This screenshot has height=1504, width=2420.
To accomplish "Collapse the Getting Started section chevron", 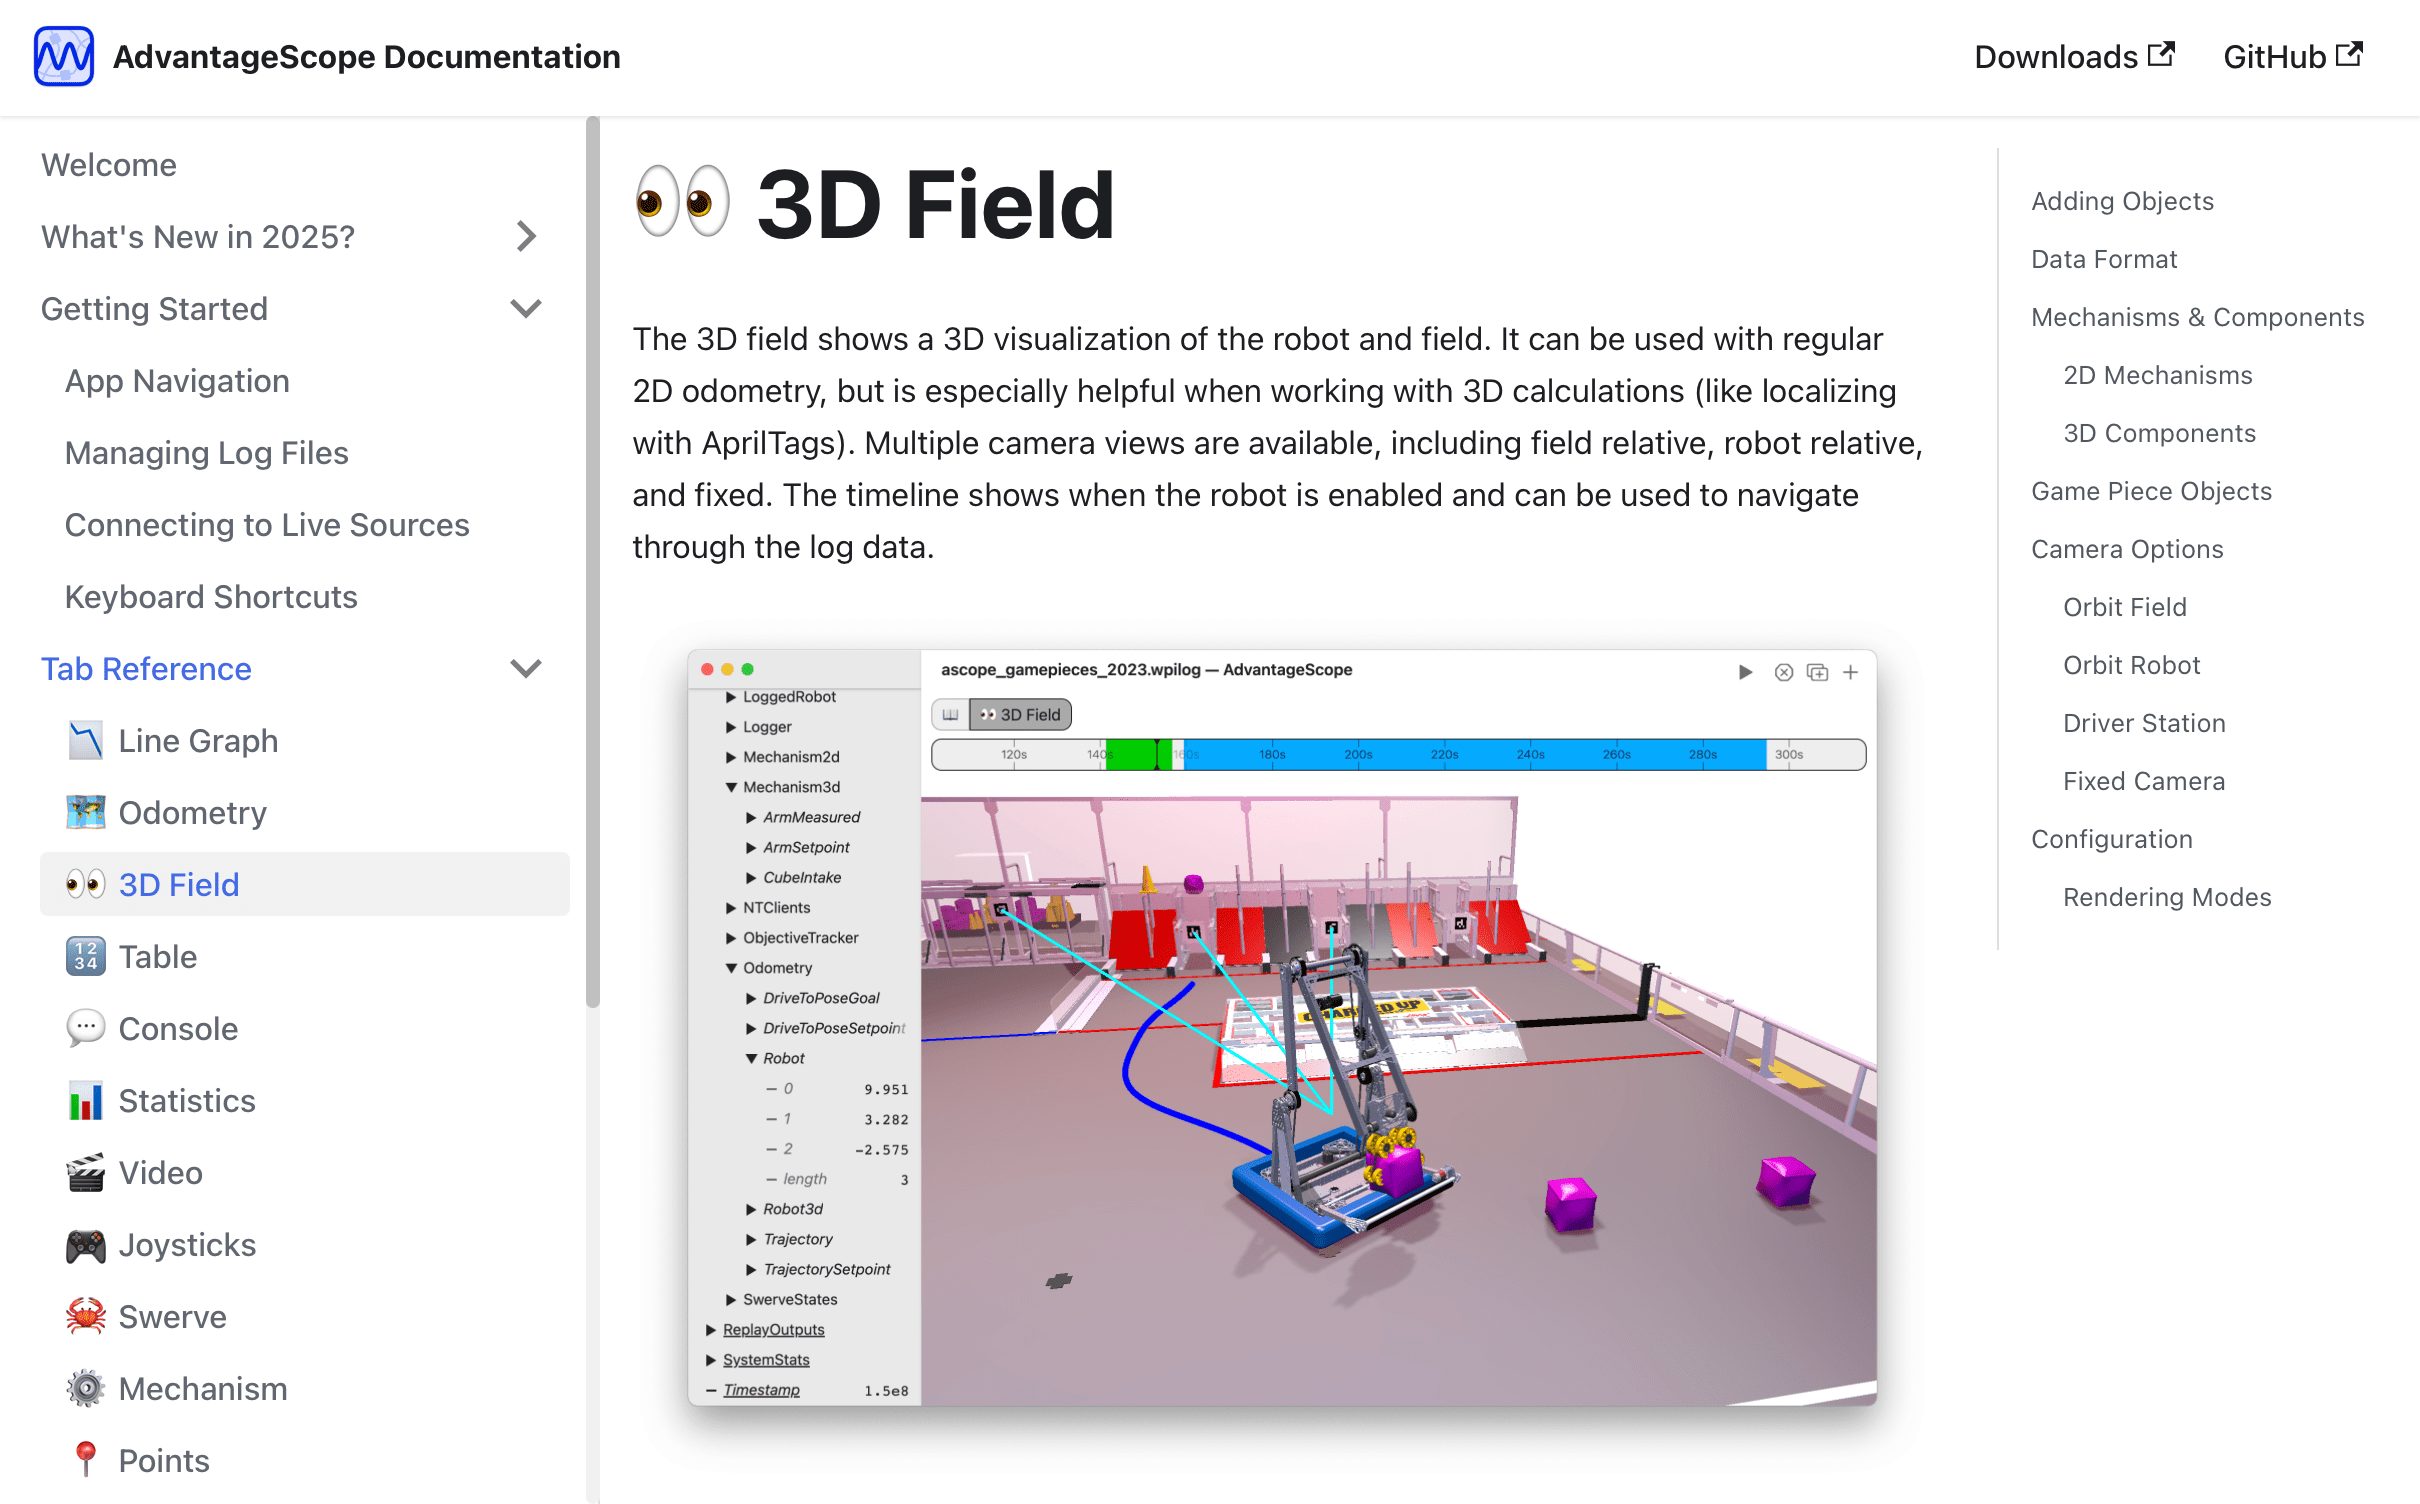I will pyautogui.click(x=526, y=309).
